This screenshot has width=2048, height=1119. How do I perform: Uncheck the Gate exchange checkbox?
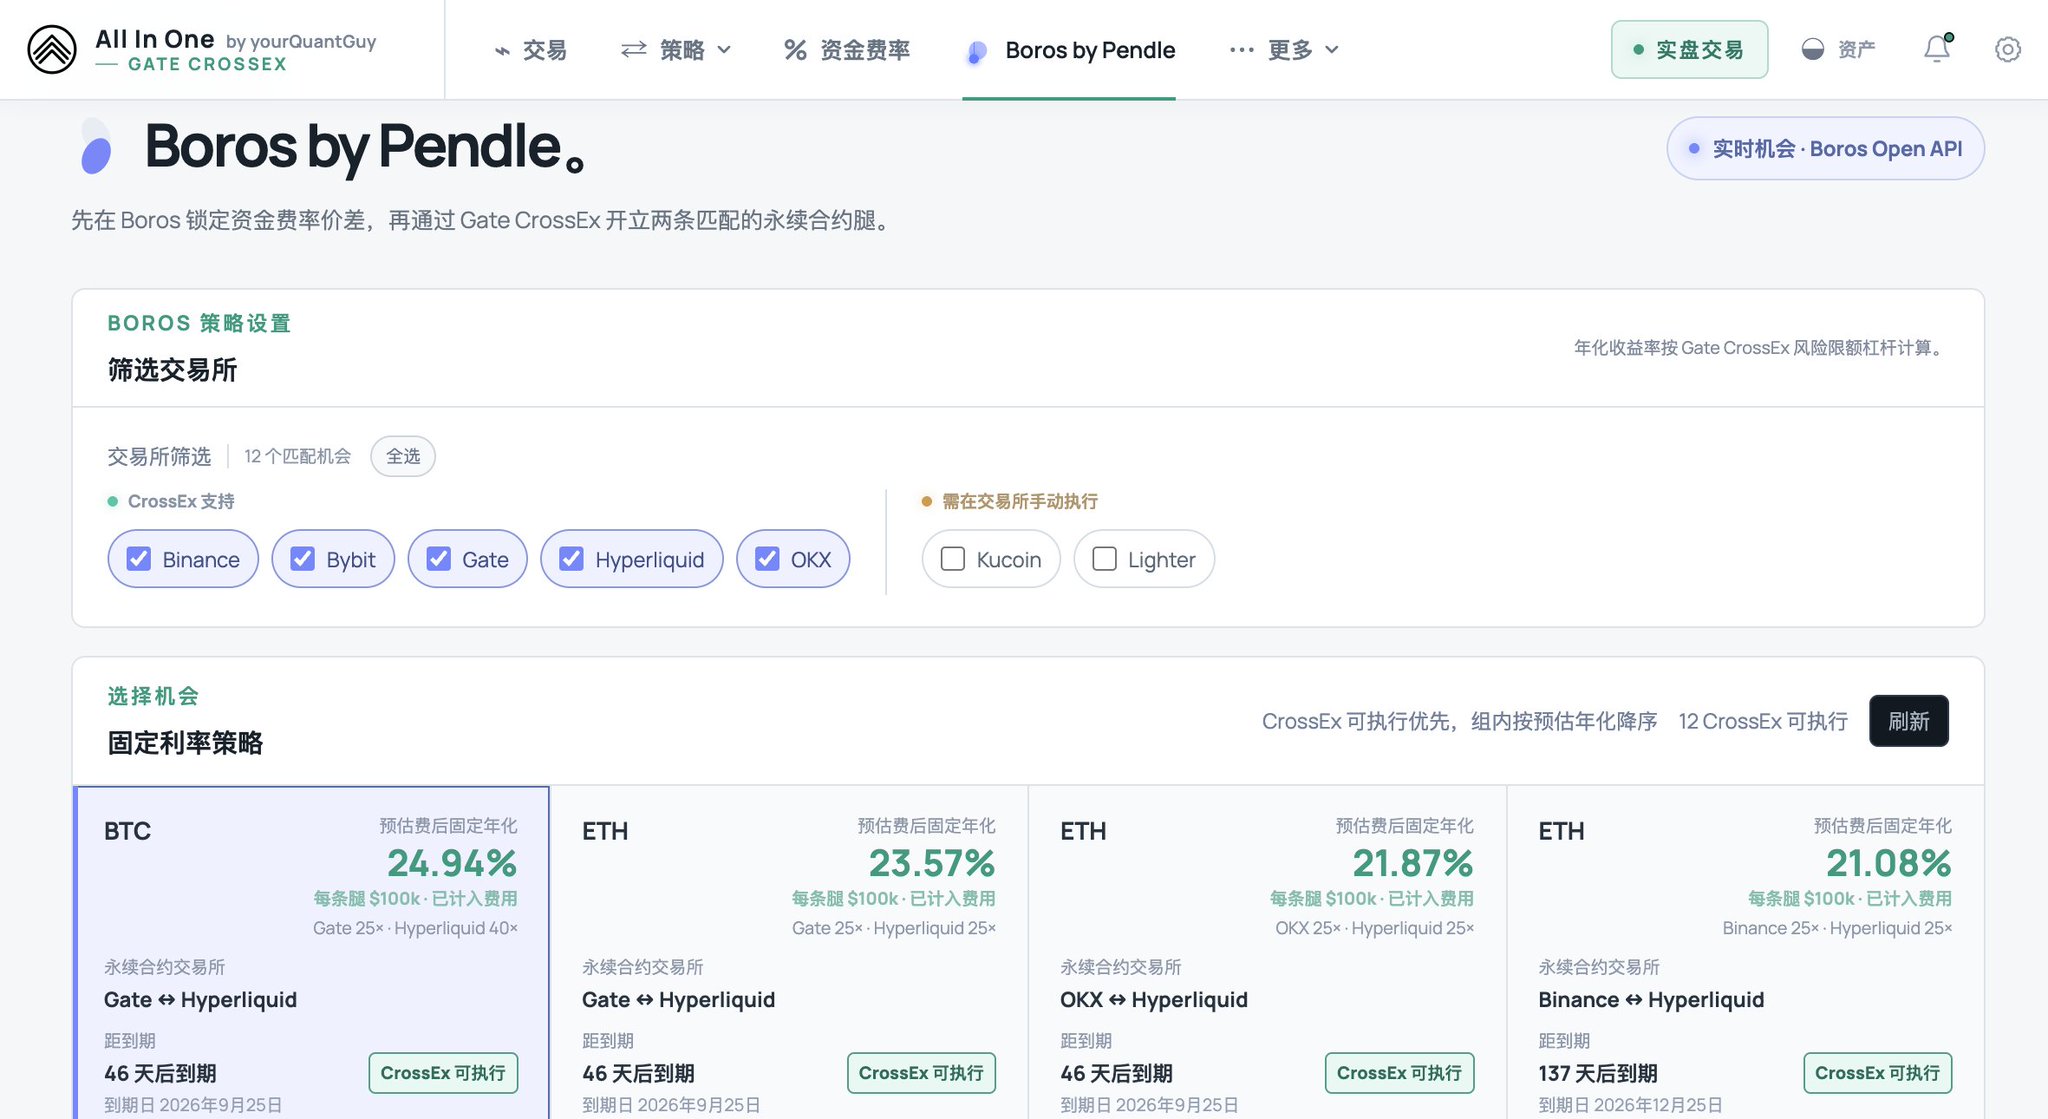coord(439,559)
